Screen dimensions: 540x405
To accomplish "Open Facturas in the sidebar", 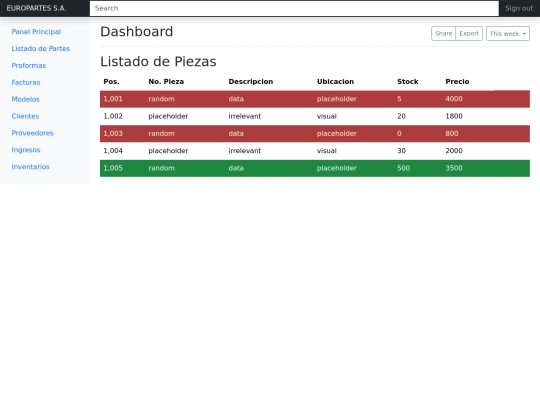I will (x=26, y=82).
